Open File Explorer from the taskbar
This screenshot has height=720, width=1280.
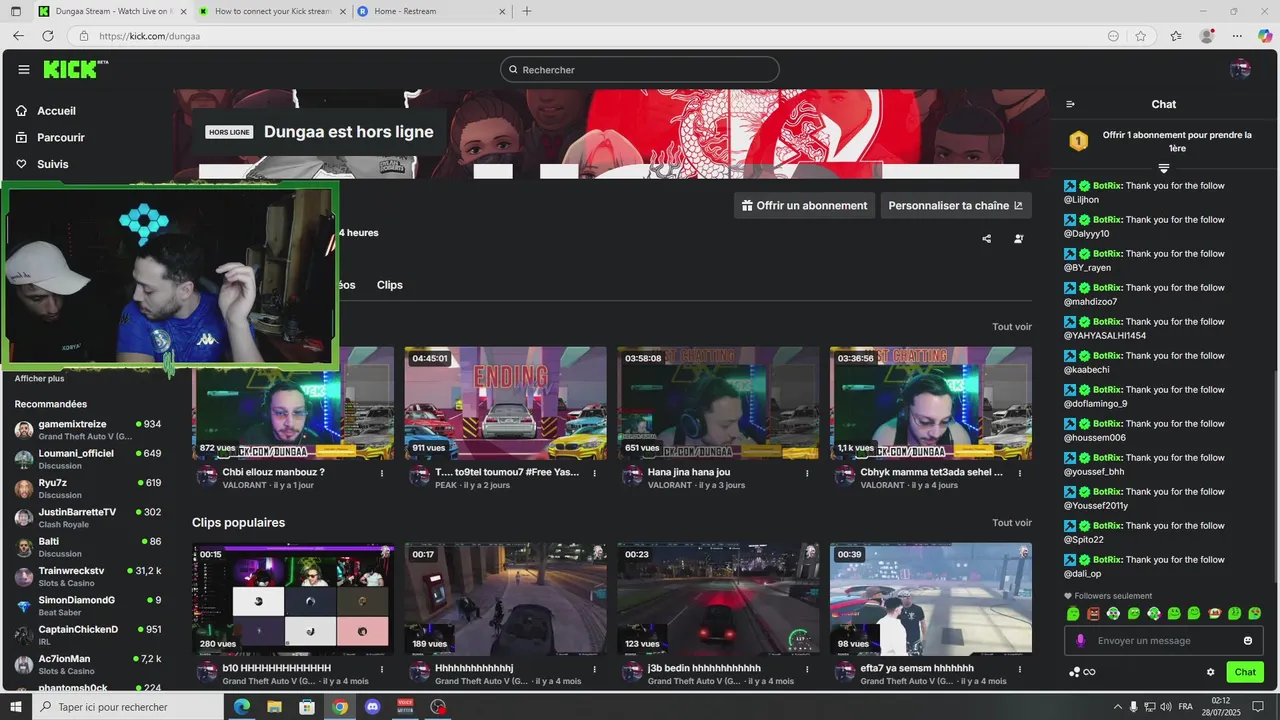tap(274, 707)
